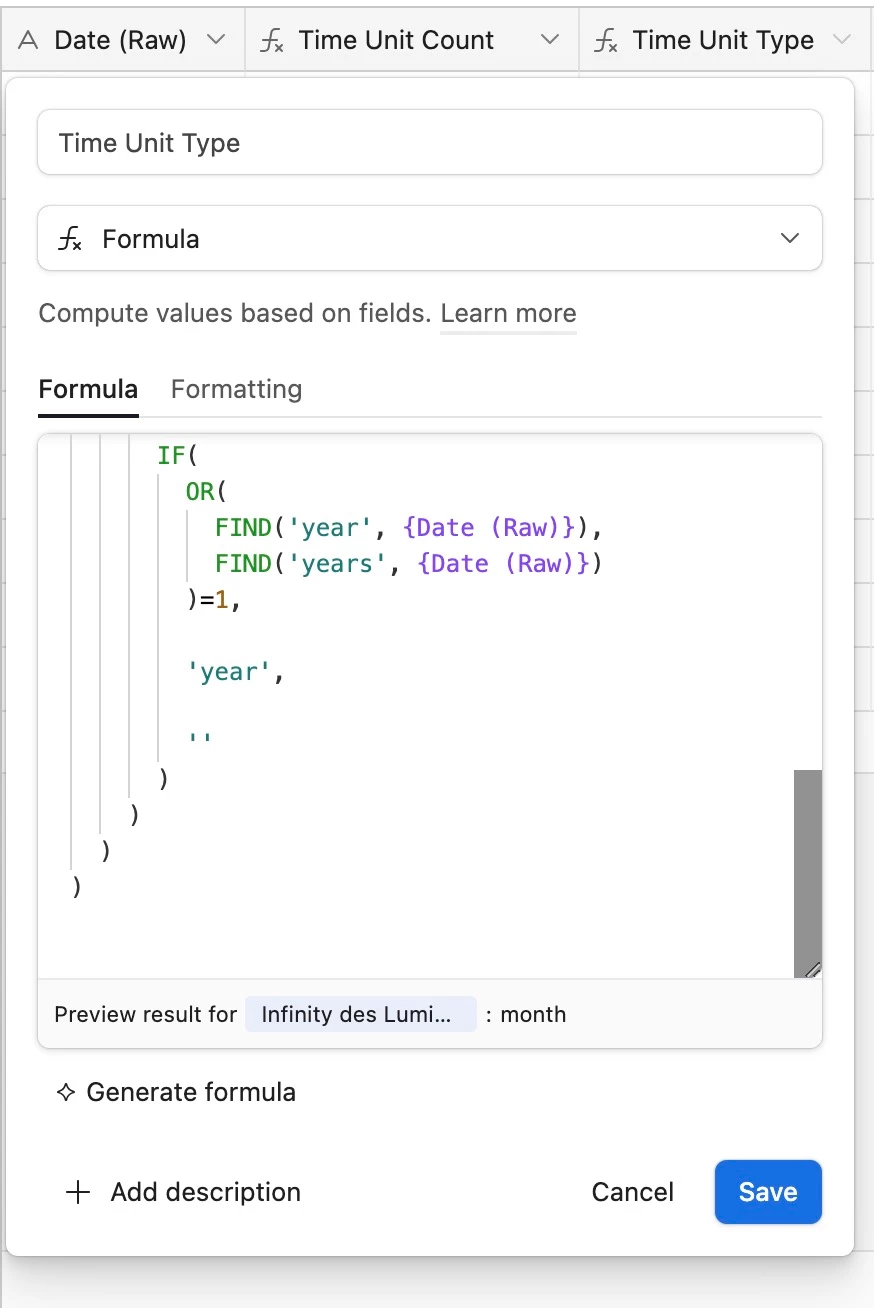Image resolution: width=874 pixels, height=1308 pixels.
Task: Select the Formula tab
Action: (x=88, y=389)
